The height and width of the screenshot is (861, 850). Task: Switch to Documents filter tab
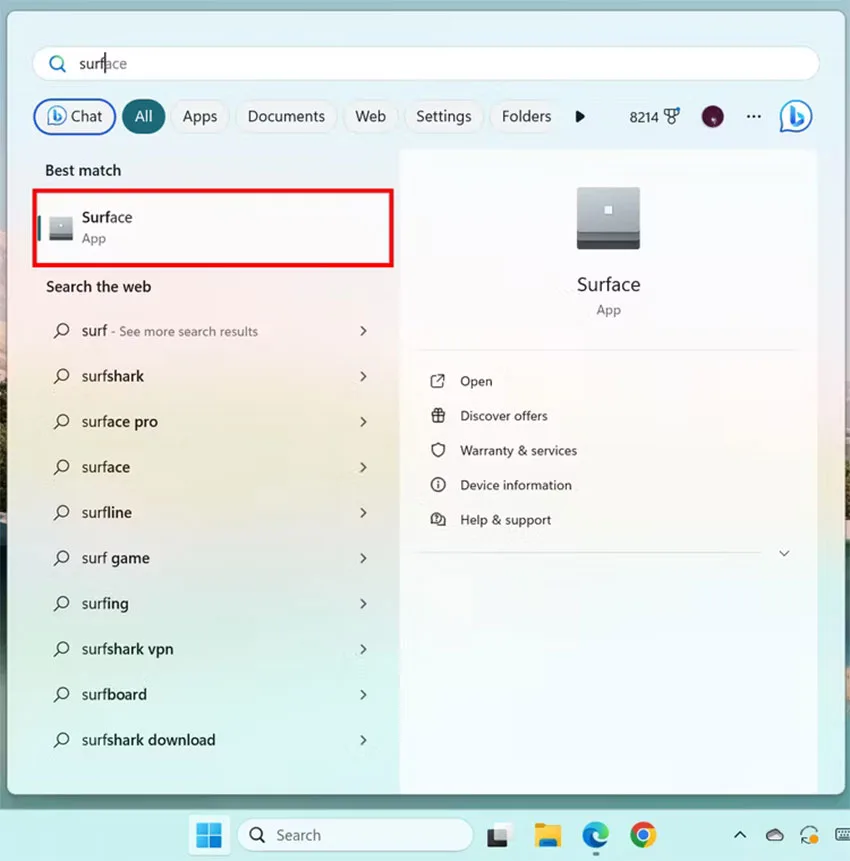coord(286,116)
